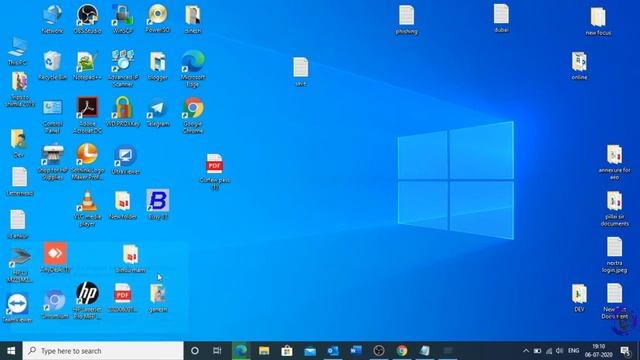Open the dubai text file

click(501, 18)
